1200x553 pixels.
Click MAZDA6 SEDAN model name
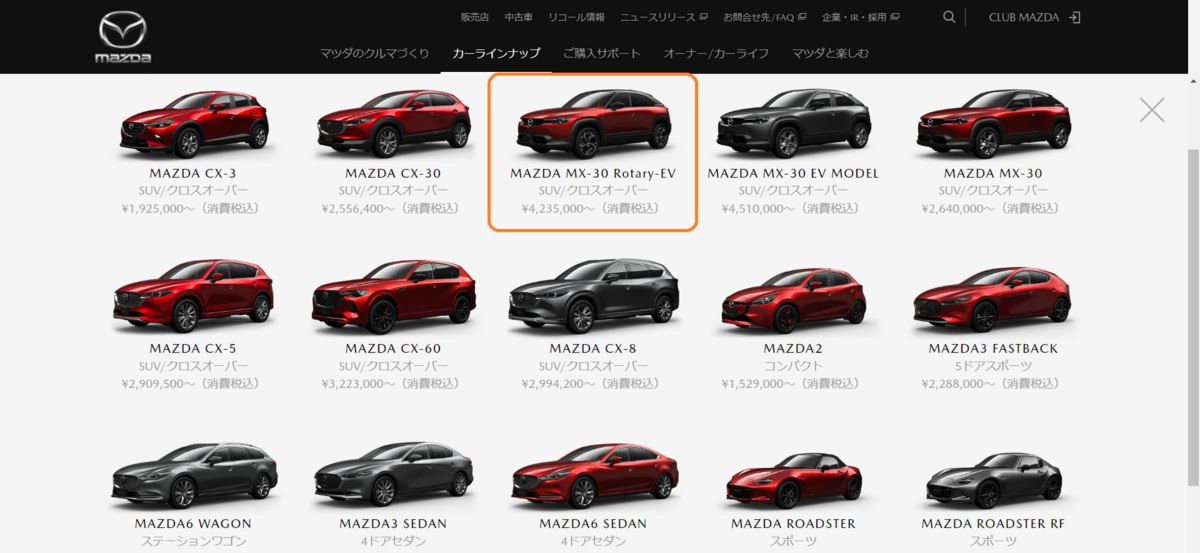point(593,523)
